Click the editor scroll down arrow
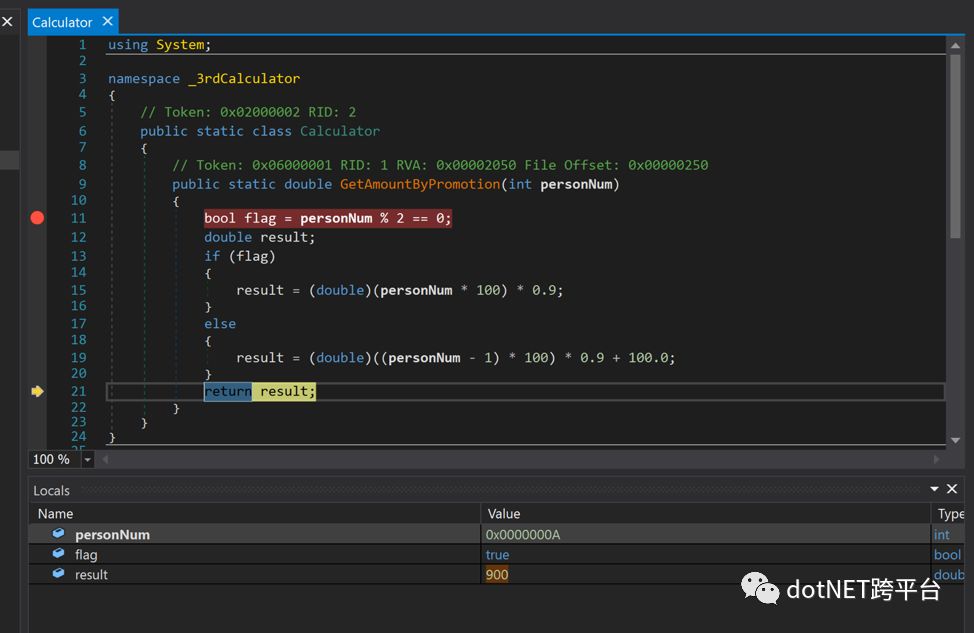This screenshot has height=633, width=974. 955,440
